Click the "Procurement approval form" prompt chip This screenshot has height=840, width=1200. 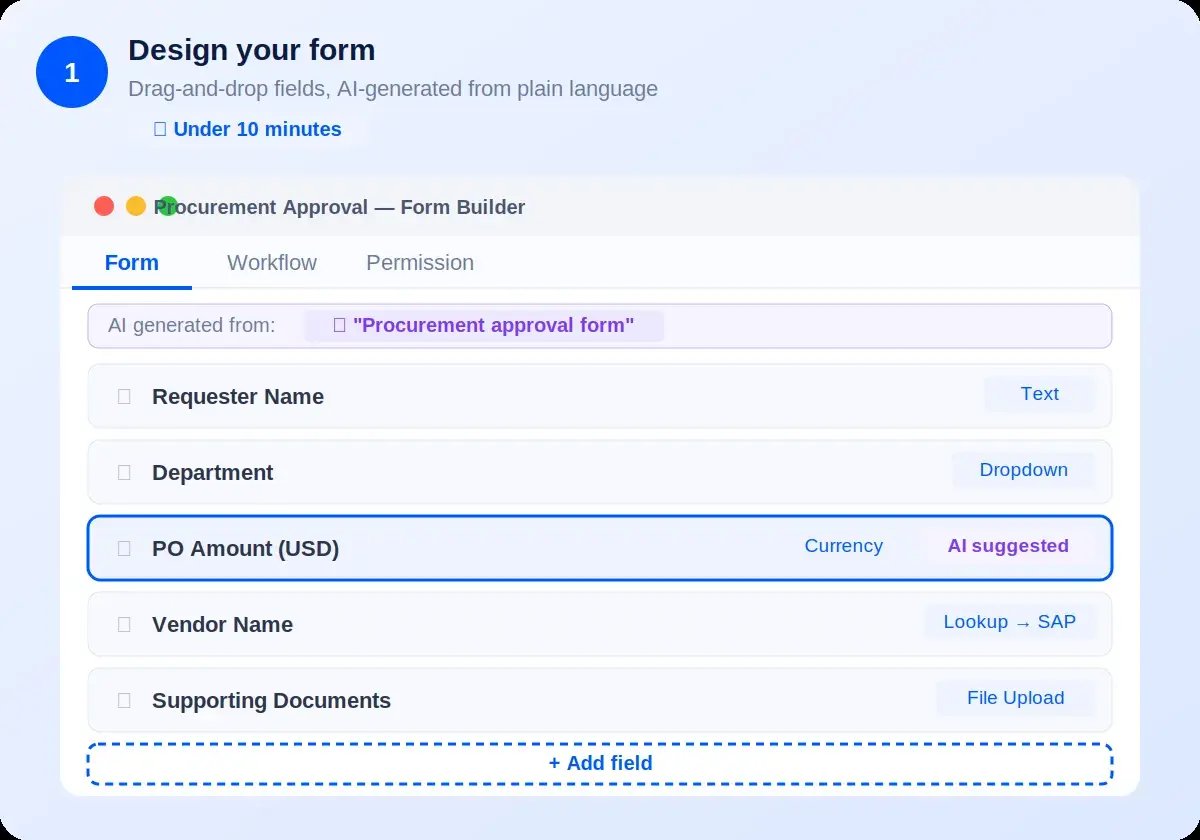click(x=484, y=326)
